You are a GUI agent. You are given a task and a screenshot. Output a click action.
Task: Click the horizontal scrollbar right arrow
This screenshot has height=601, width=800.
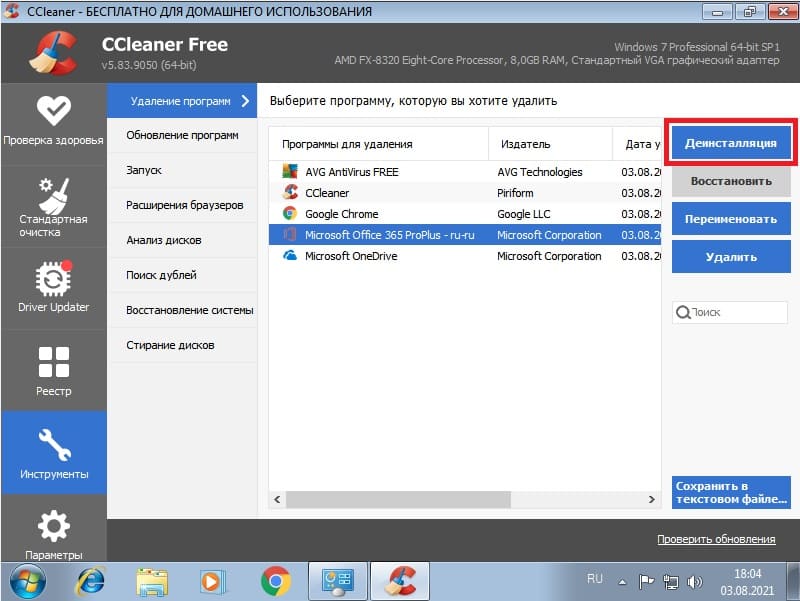pyautogui.click(x=652, y=499)
